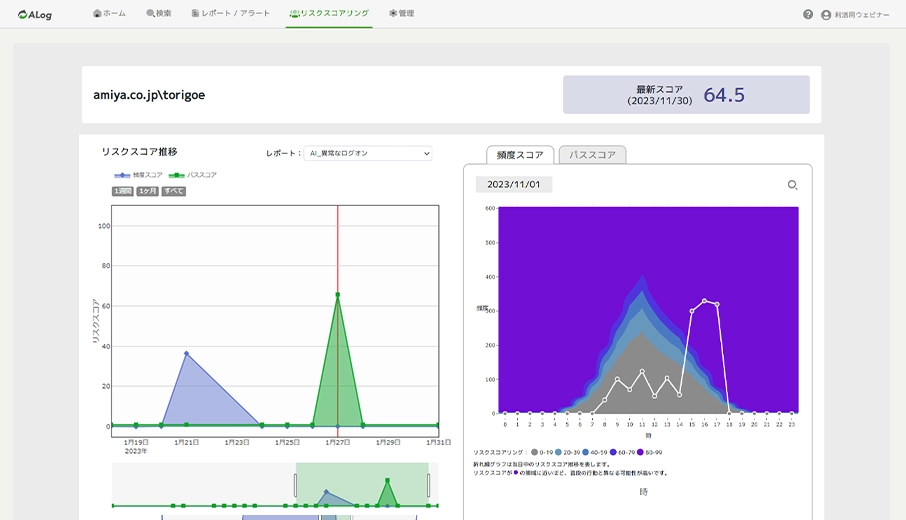Click the 20-39 legend swatch

pos(558,452)
